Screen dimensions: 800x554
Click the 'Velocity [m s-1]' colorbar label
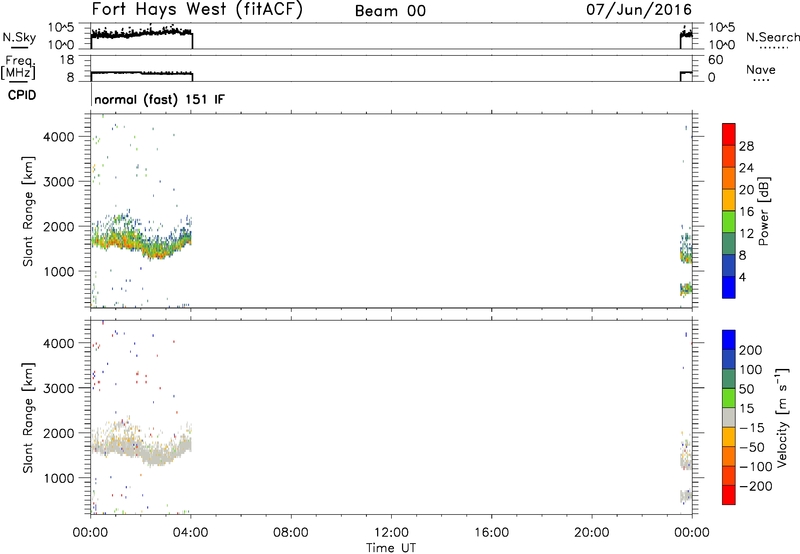pos(782,417)
